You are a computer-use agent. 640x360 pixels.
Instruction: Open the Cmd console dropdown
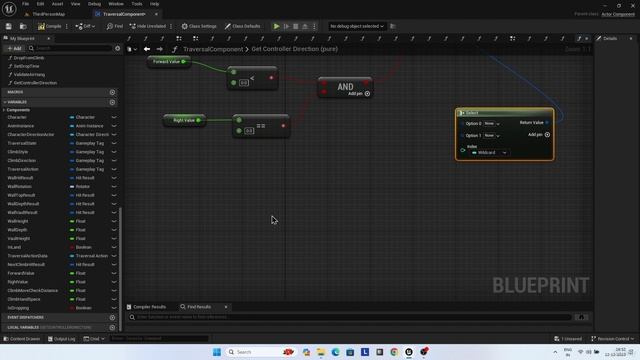click(94, 339)
